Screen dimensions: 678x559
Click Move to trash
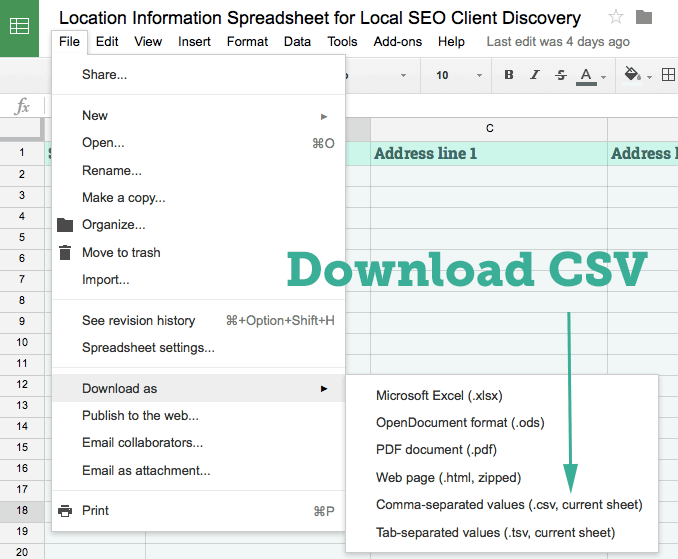coord(121,253)
